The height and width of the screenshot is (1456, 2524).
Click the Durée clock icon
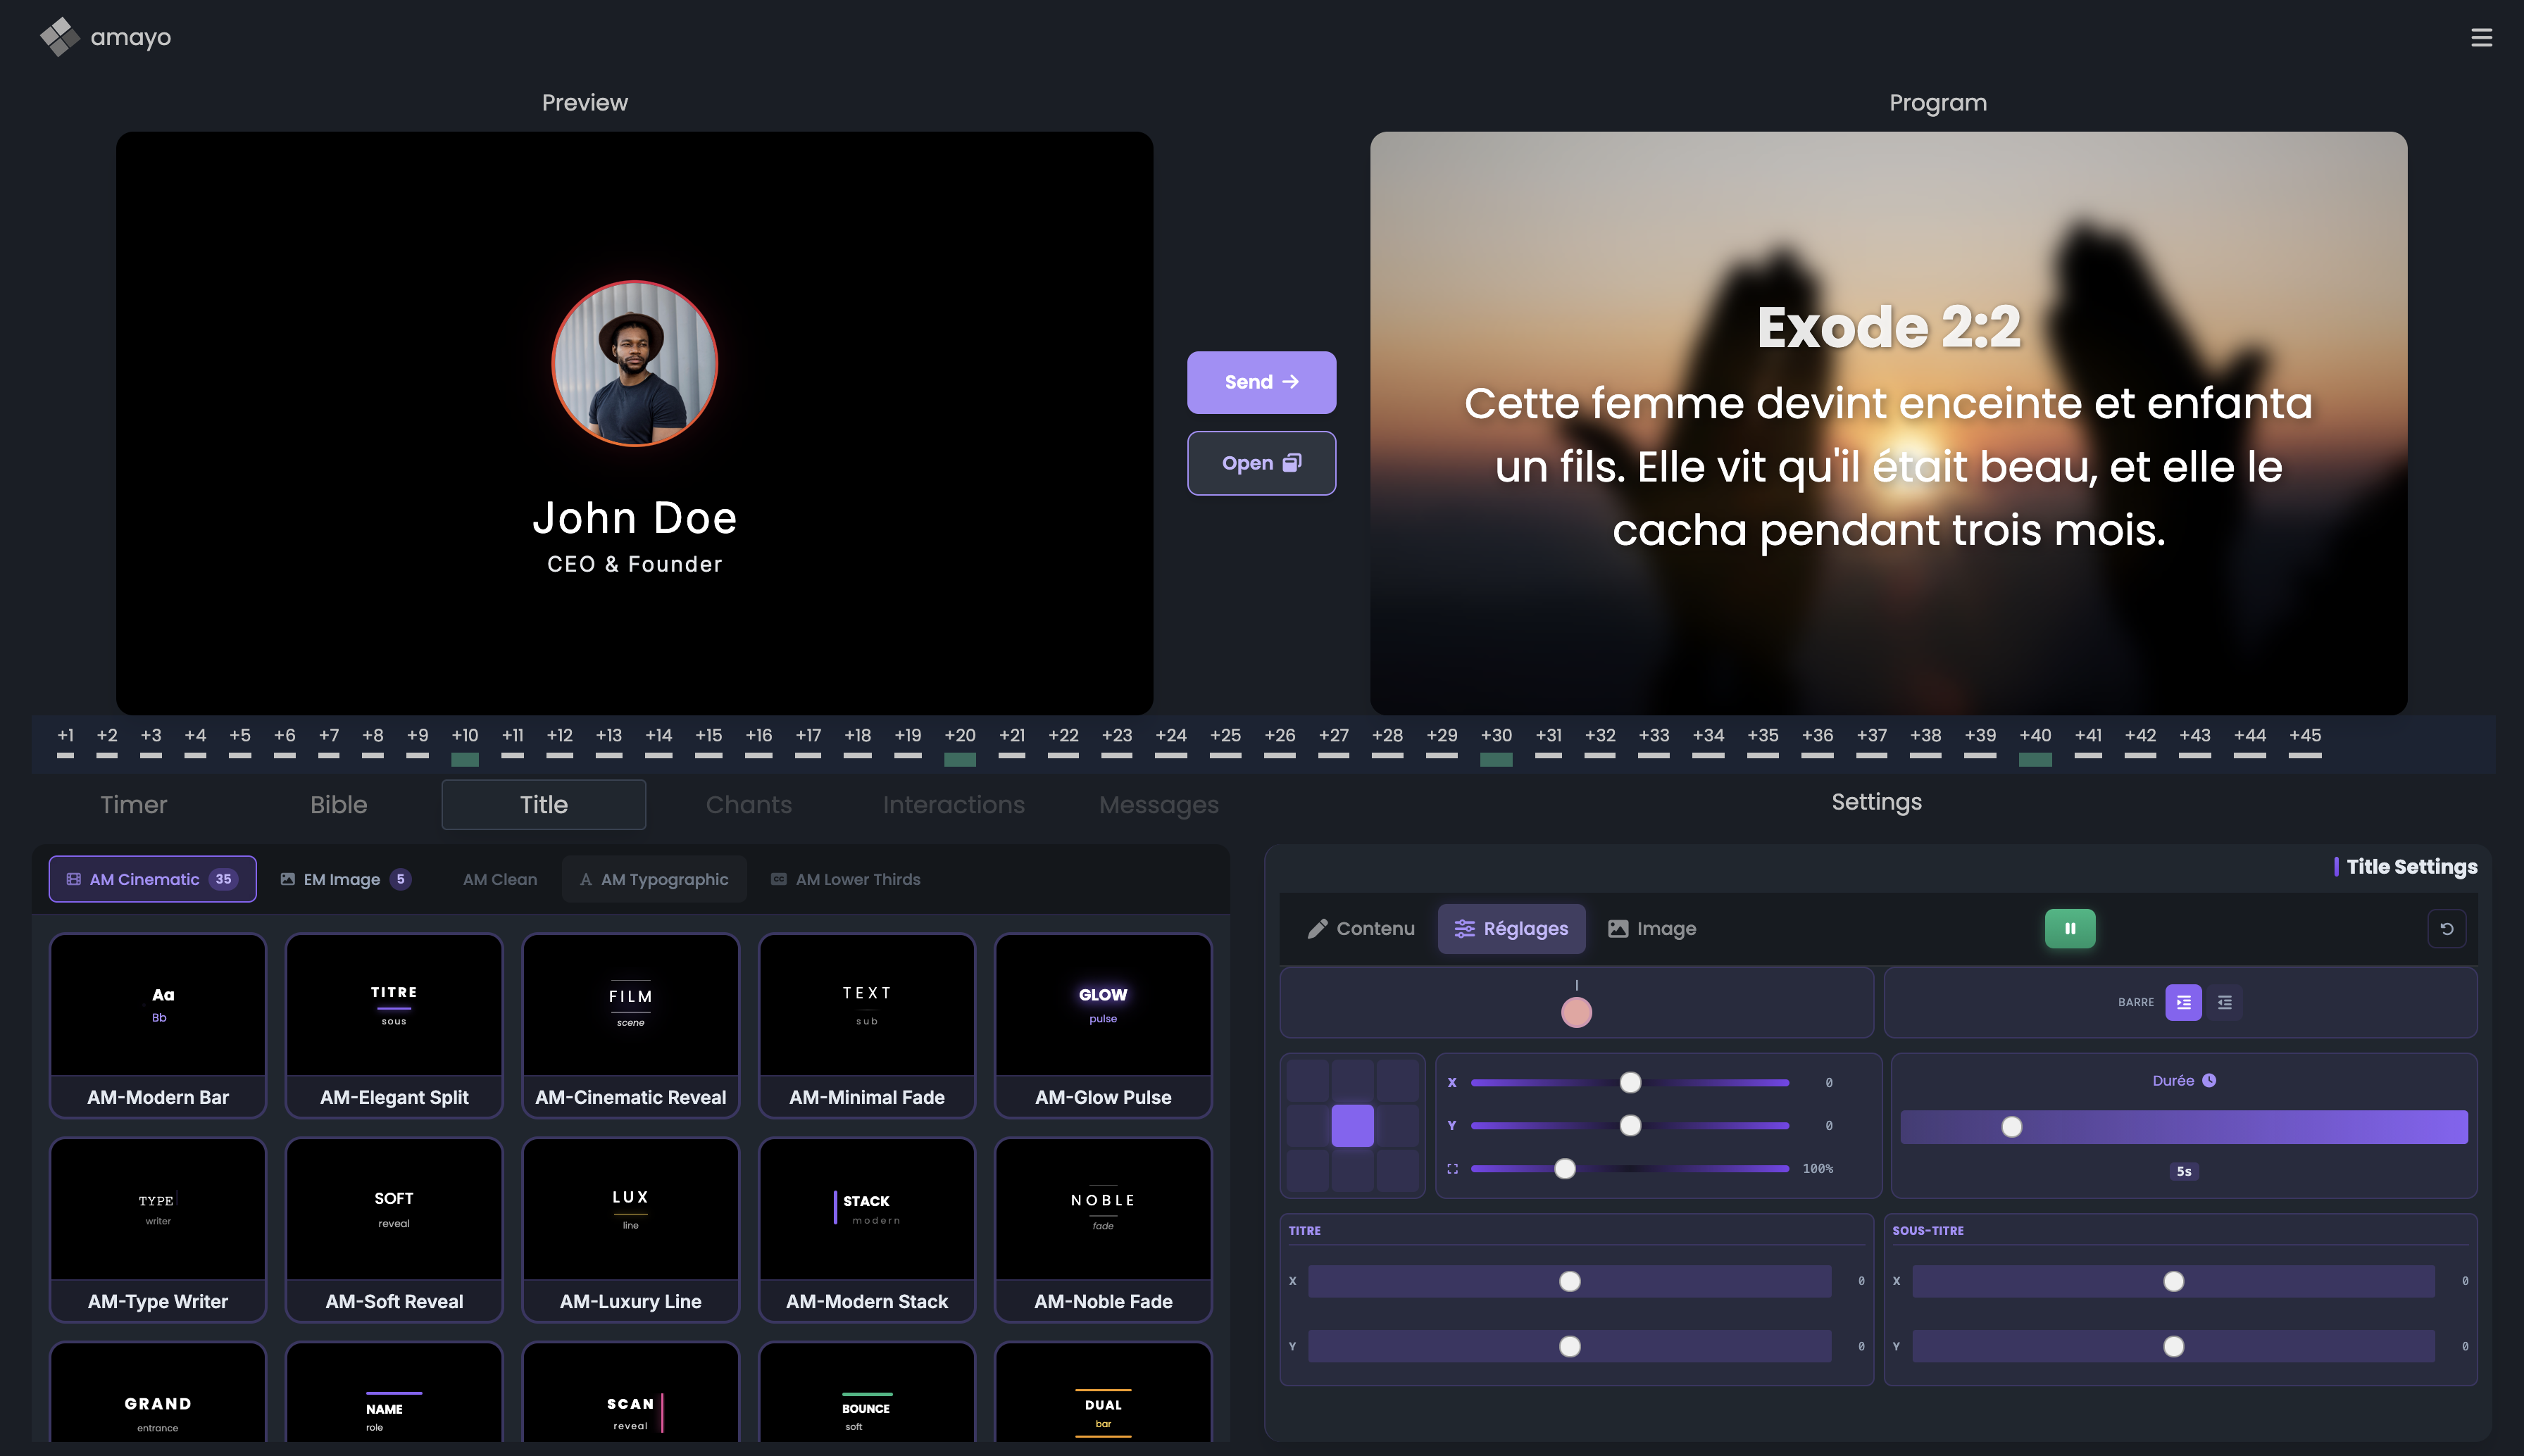(x=2209, y=1080)
